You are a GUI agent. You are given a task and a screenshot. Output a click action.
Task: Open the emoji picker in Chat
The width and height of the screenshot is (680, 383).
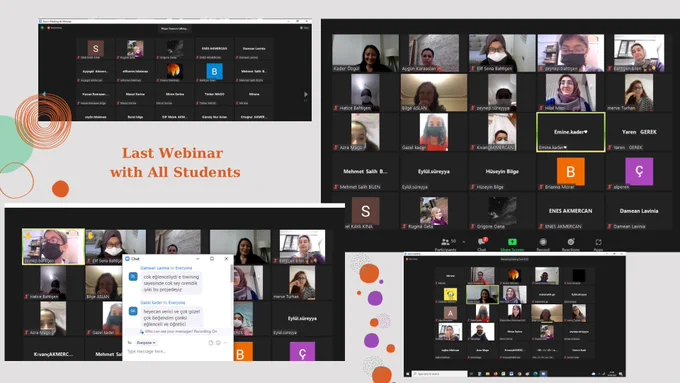[218, 343]
